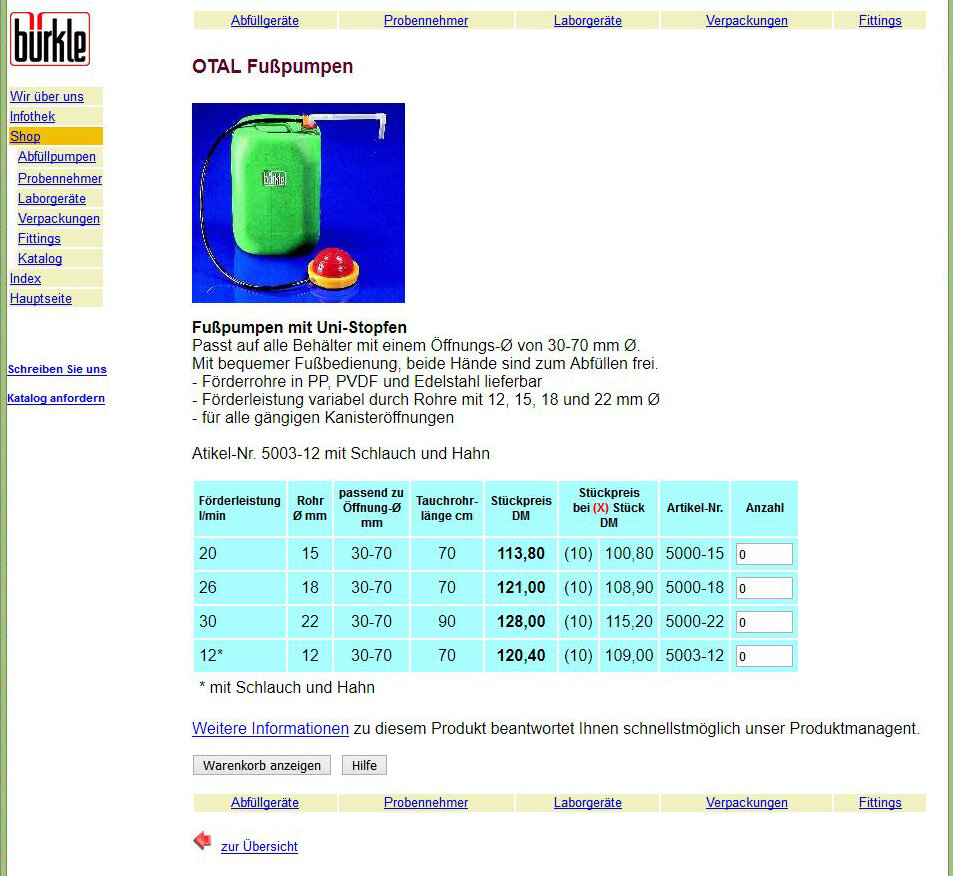Focus quantity field for article 5003-12
953x876 pixels.
coord(764,657)
